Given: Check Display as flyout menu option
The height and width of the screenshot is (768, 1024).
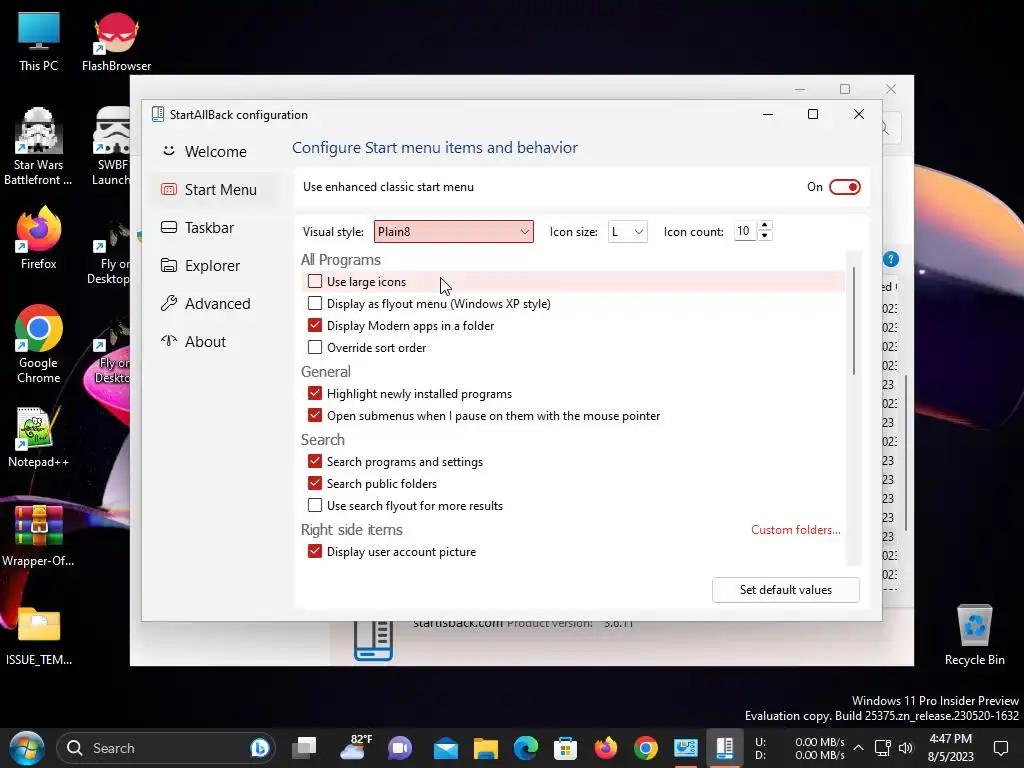Looking at the screenshot, I should tap(315, 304).
